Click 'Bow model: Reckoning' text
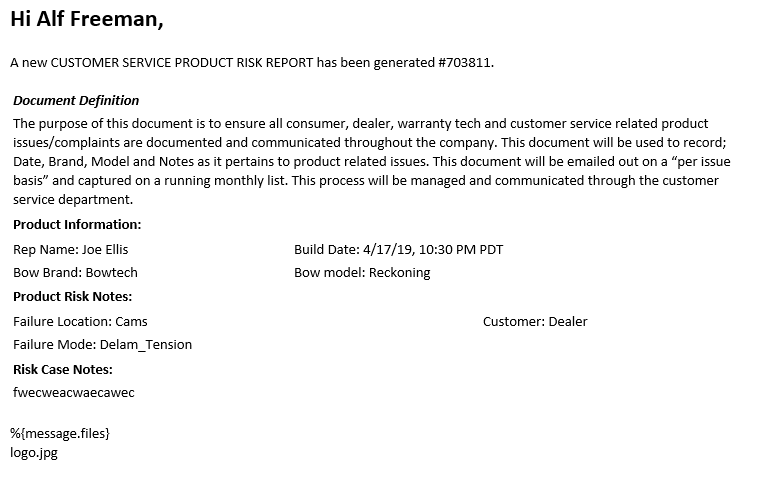 pyautogui.click(x=362, y=272)
